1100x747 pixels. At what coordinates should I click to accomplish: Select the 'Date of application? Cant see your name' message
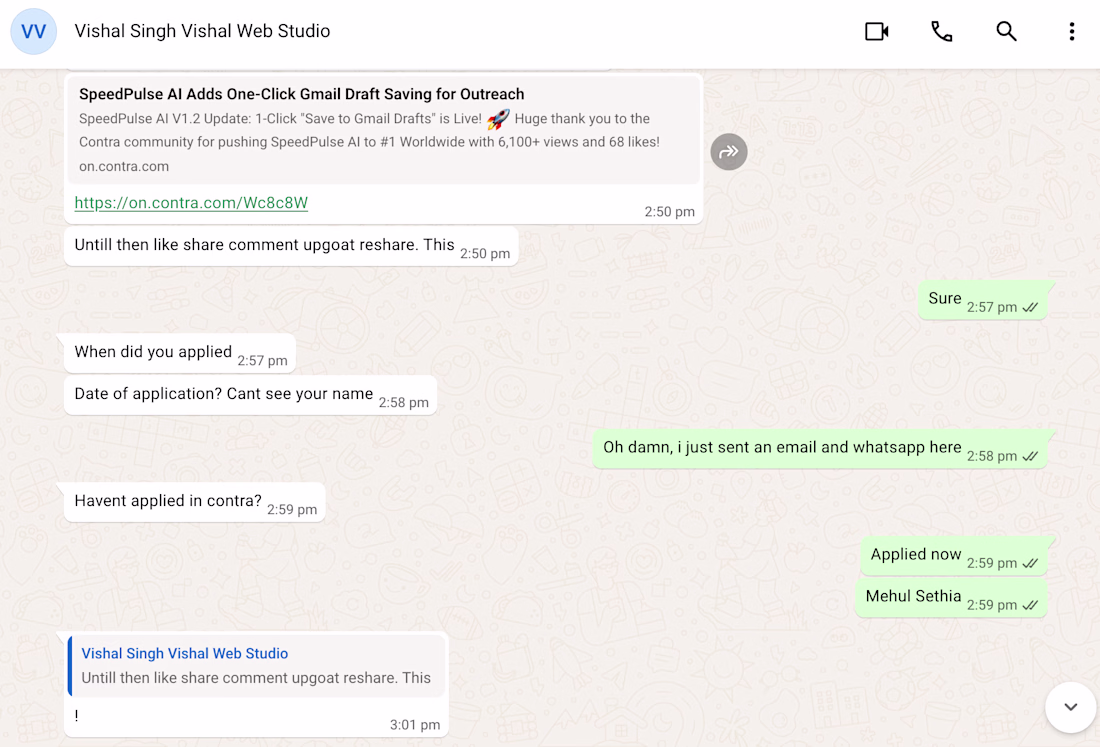pos(250,395)
